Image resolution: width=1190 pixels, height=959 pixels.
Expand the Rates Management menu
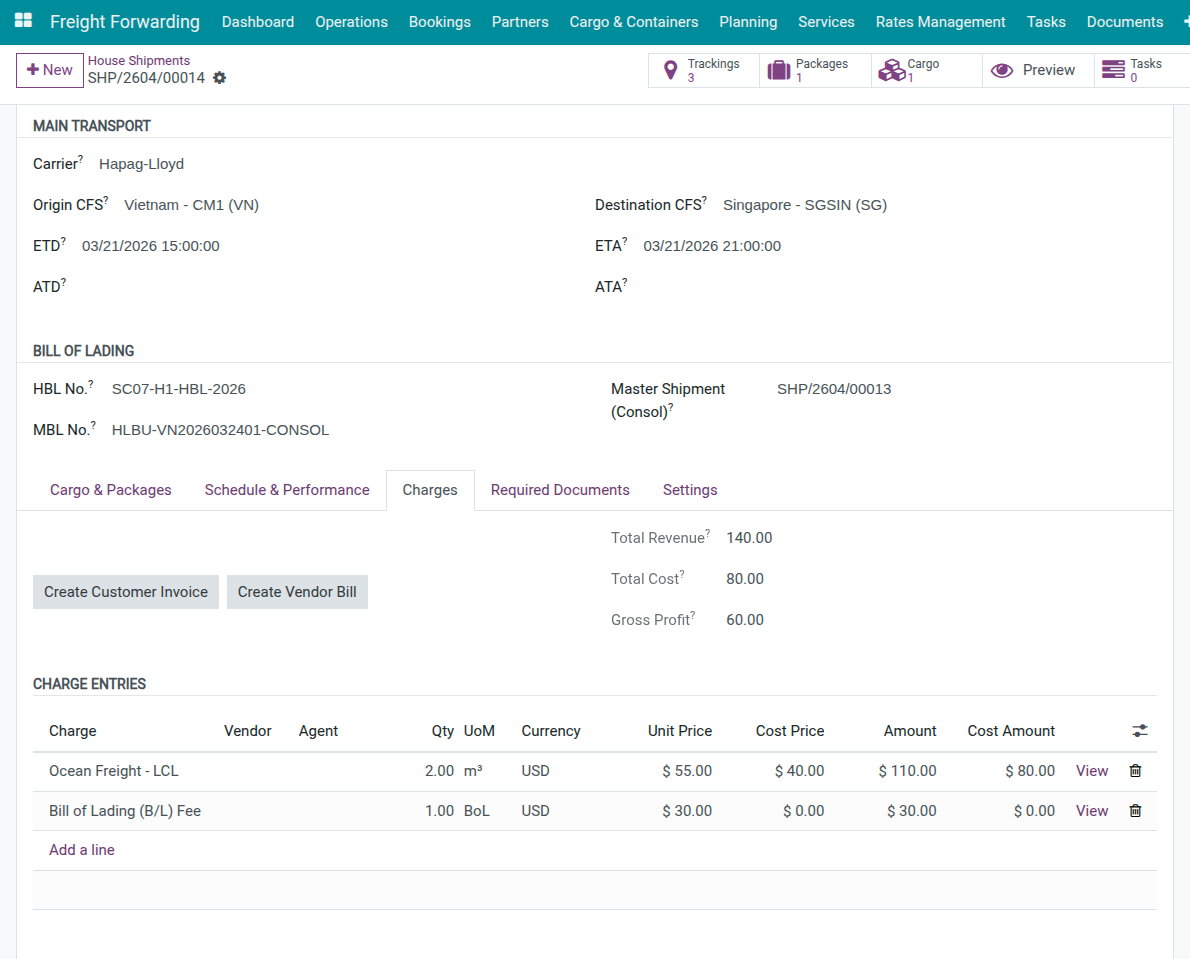[x=940, y=22]
